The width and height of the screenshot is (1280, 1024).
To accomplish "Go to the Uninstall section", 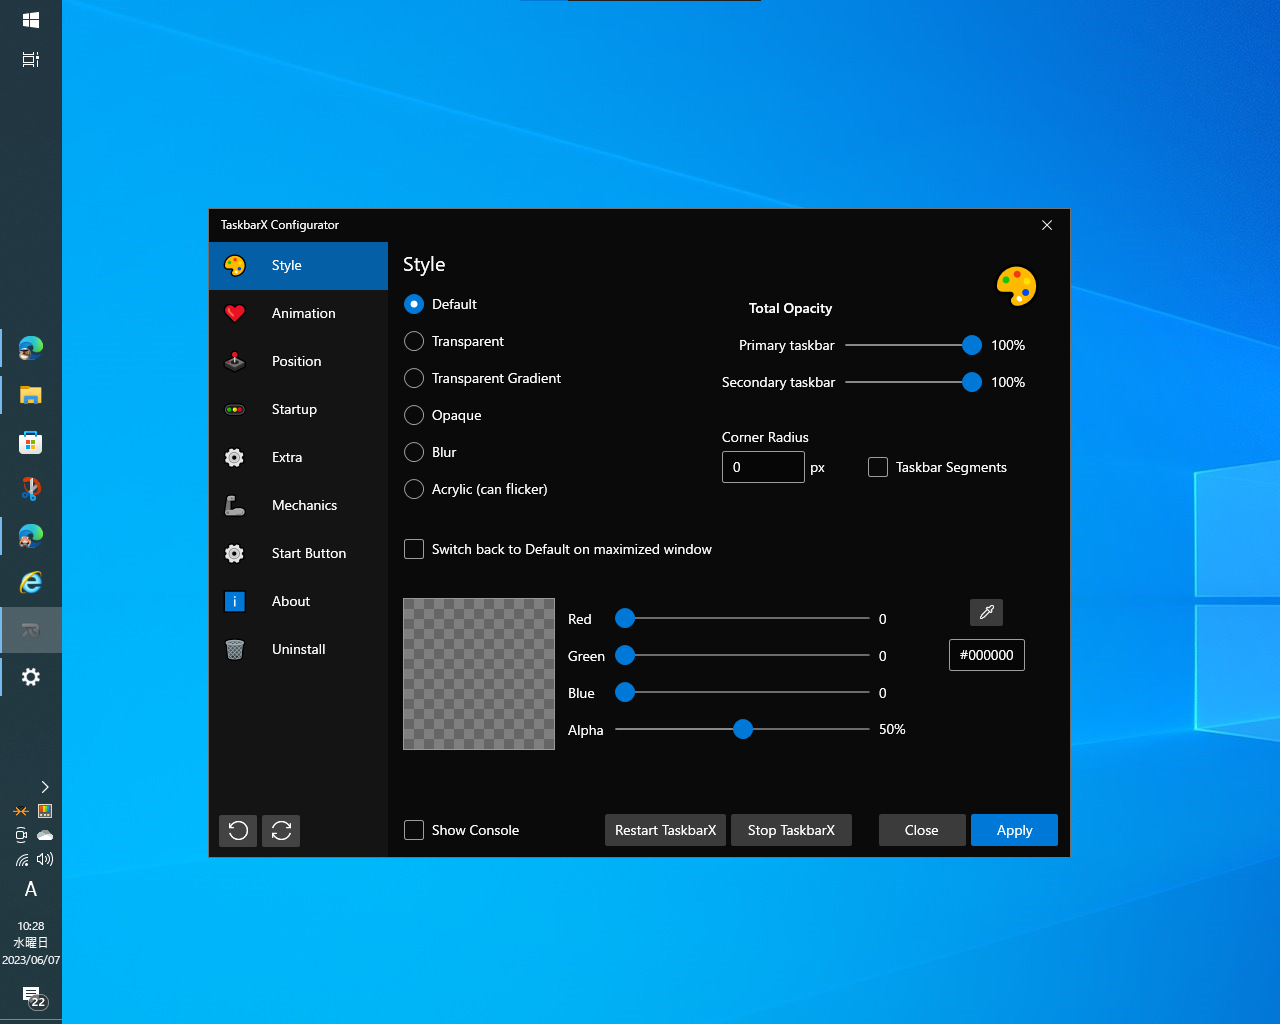I will point(298,649).
